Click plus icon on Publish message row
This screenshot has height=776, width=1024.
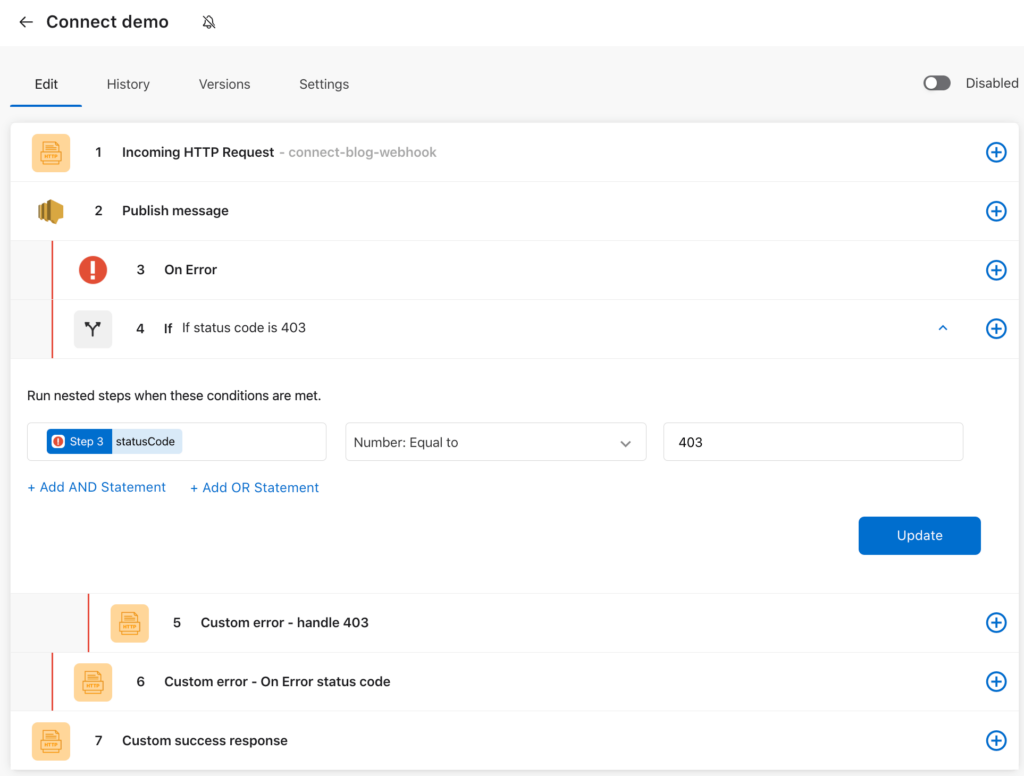point(996,211)
